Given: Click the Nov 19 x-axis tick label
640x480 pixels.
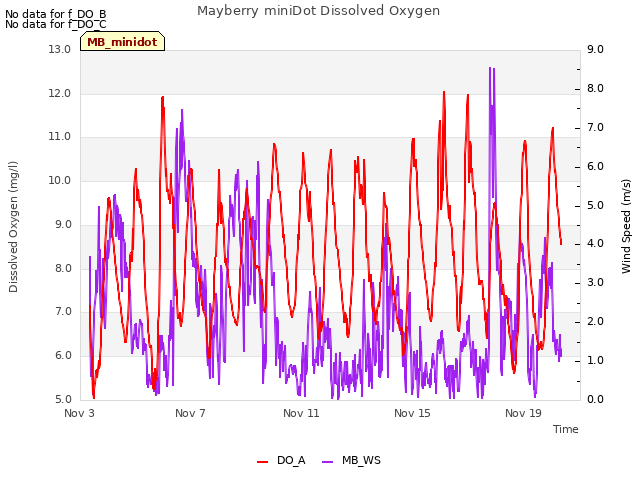Looking at the screenshot, I should coord(523,413).
